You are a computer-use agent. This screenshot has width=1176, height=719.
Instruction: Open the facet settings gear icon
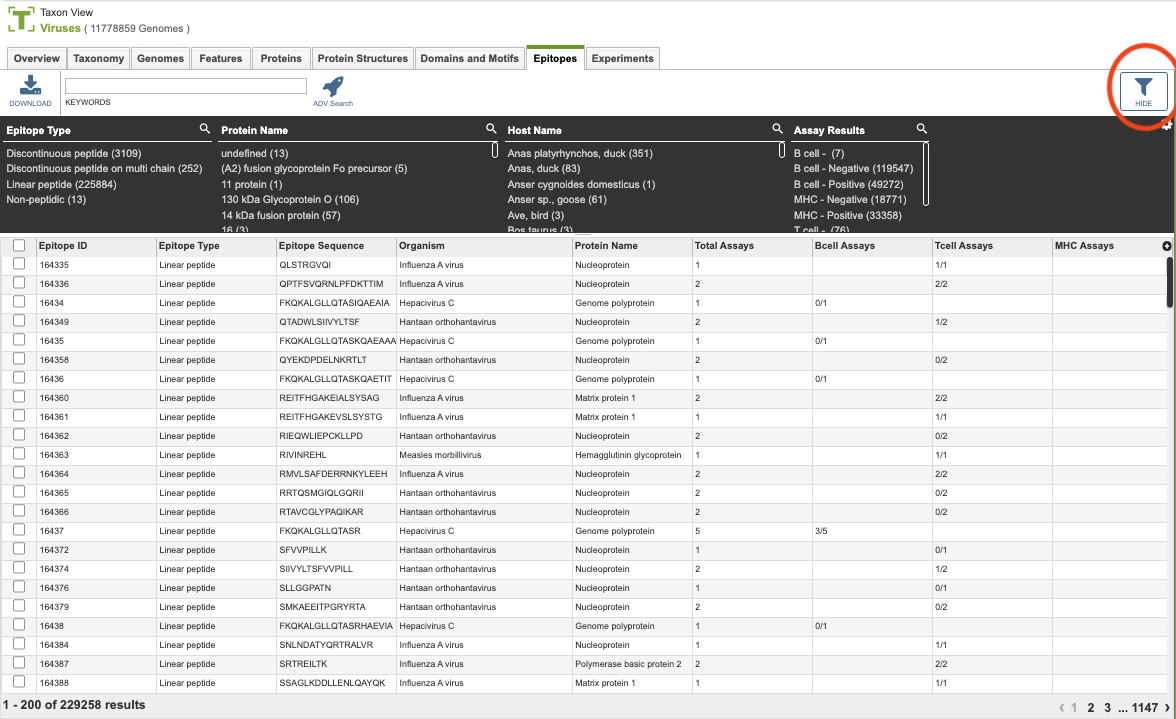pos(1167,125)
